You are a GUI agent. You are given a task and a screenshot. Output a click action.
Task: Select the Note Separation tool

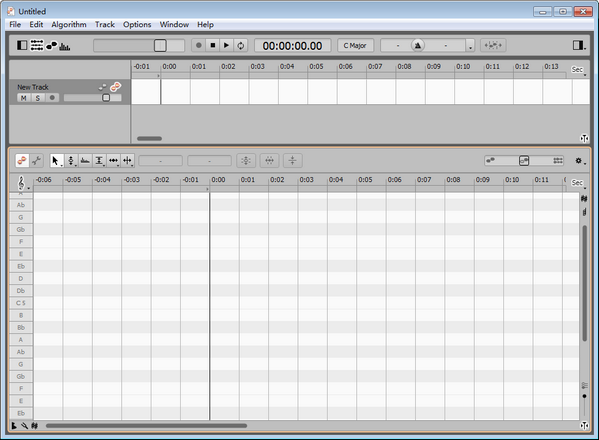(127, 160)
